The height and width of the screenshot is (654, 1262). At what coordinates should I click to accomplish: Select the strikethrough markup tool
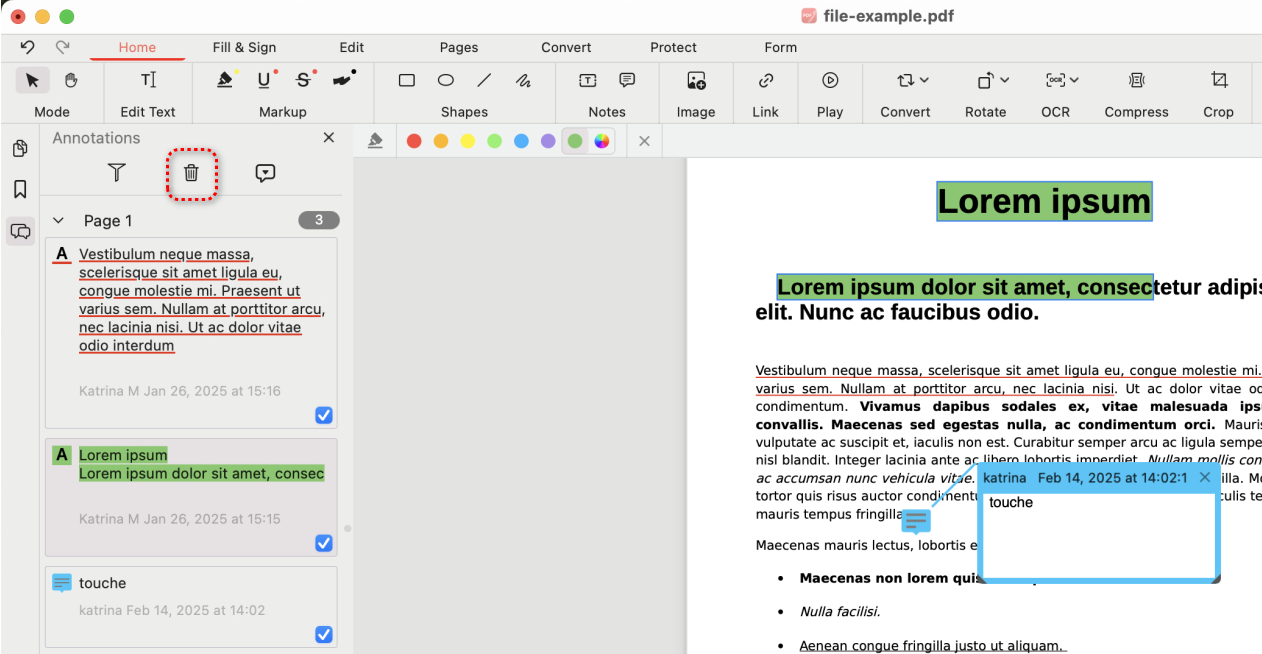304,80
